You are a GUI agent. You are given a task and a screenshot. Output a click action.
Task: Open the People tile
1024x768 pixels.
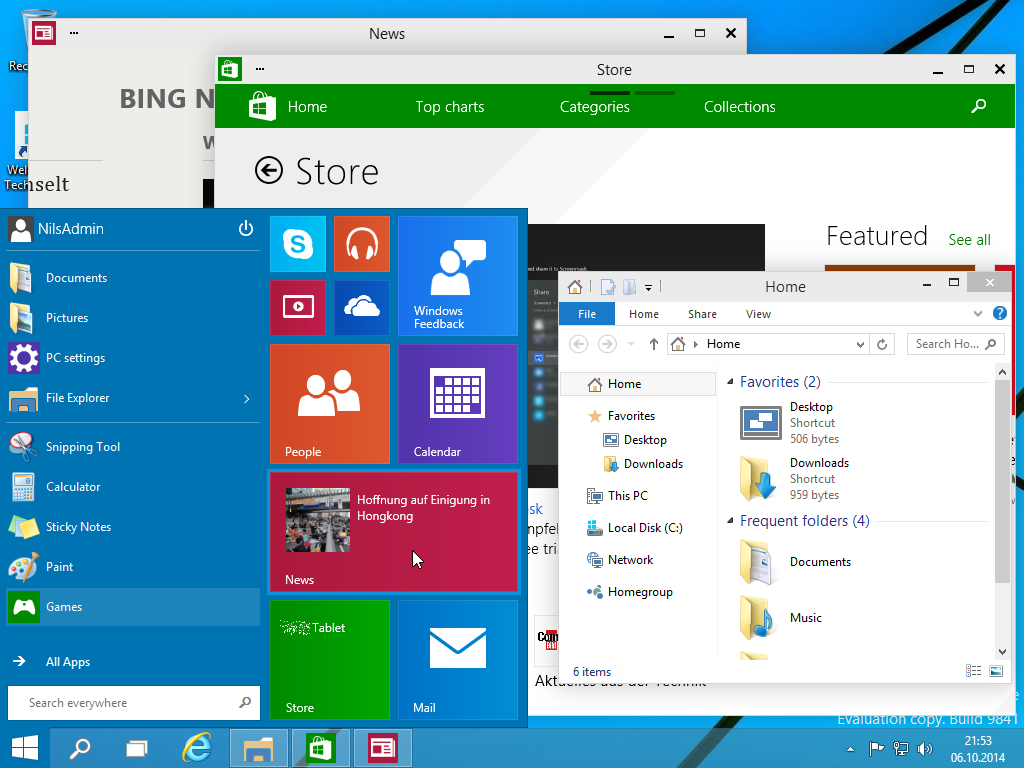tap(330, 404)
